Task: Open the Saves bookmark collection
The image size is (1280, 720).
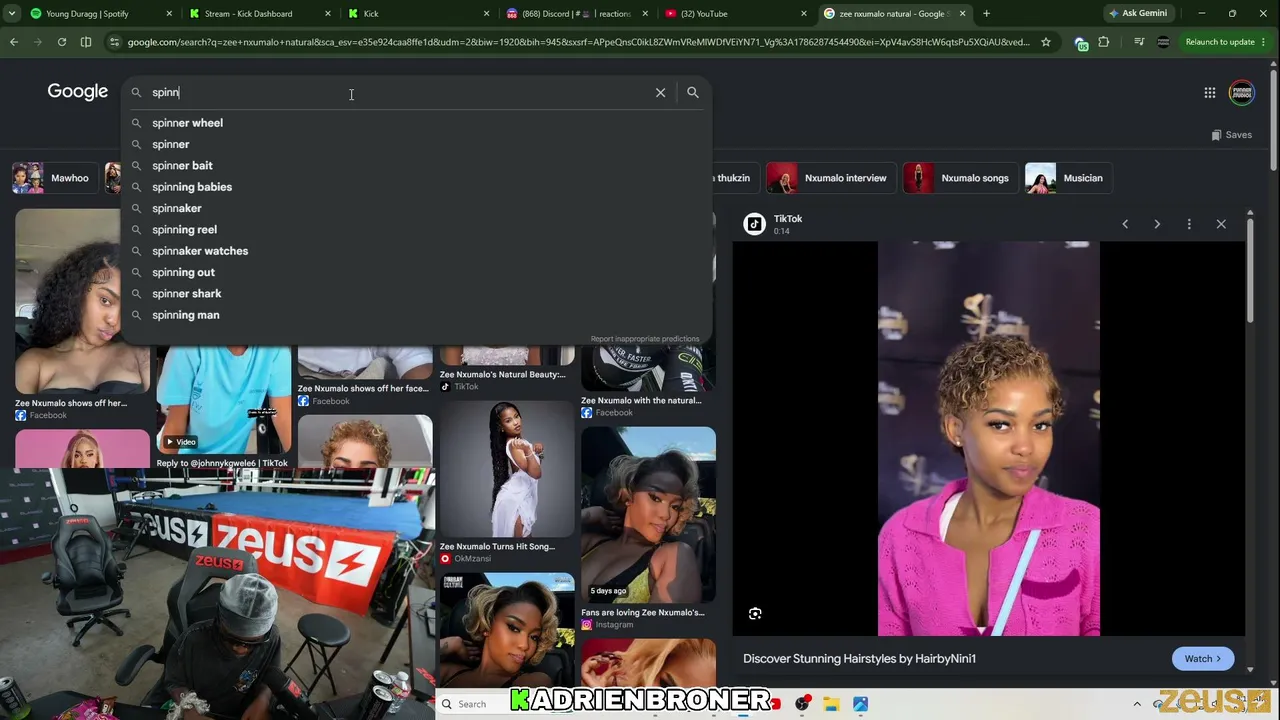Action: click(x=1231, y=135)
